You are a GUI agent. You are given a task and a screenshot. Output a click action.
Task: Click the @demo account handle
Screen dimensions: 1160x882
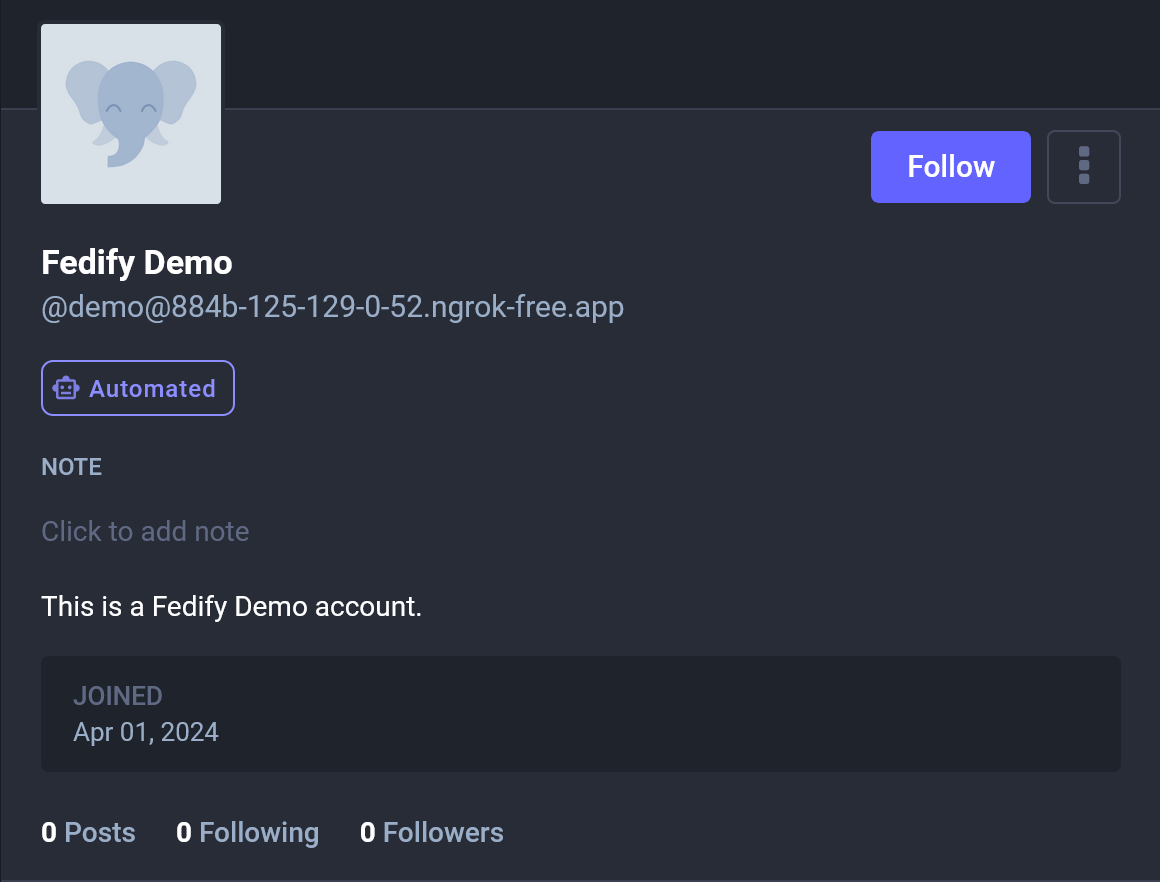[332, 307]
